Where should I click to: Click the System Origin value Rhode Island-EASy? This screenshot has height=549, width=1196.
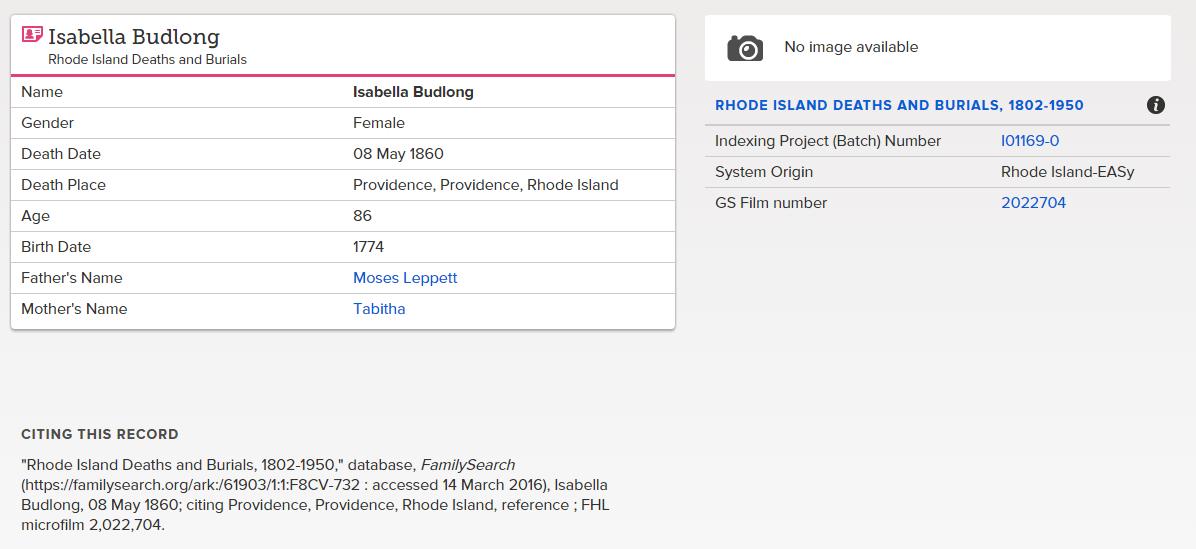pyautogui.click(x=1068, y=172)
